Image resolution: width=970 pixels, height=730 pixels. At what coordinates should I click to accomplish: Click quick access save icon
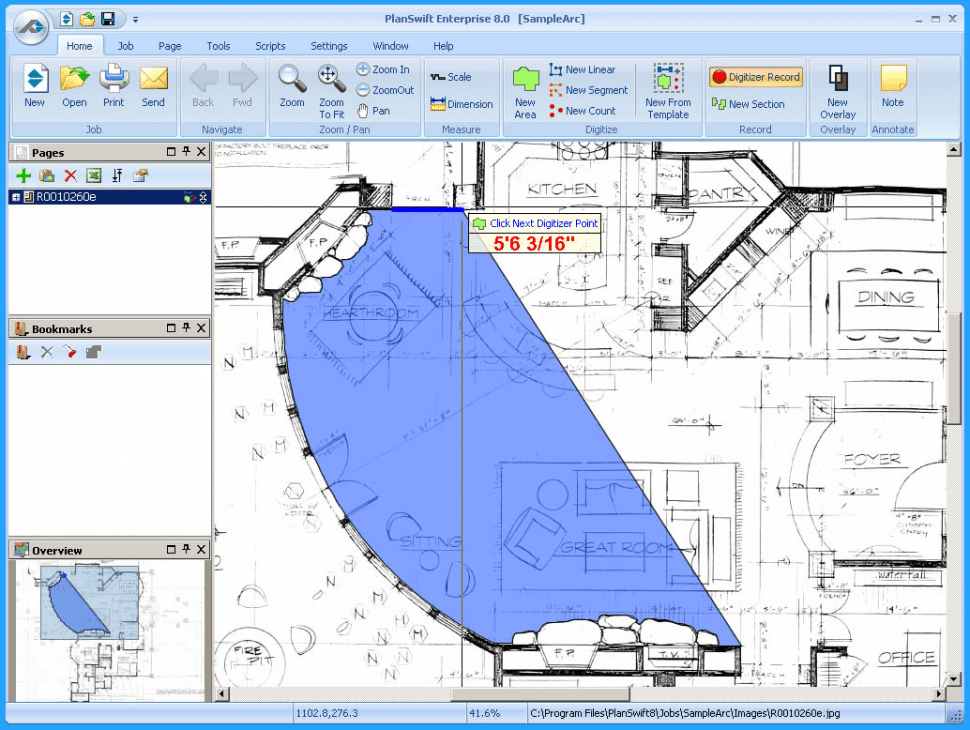pos(108,19)
